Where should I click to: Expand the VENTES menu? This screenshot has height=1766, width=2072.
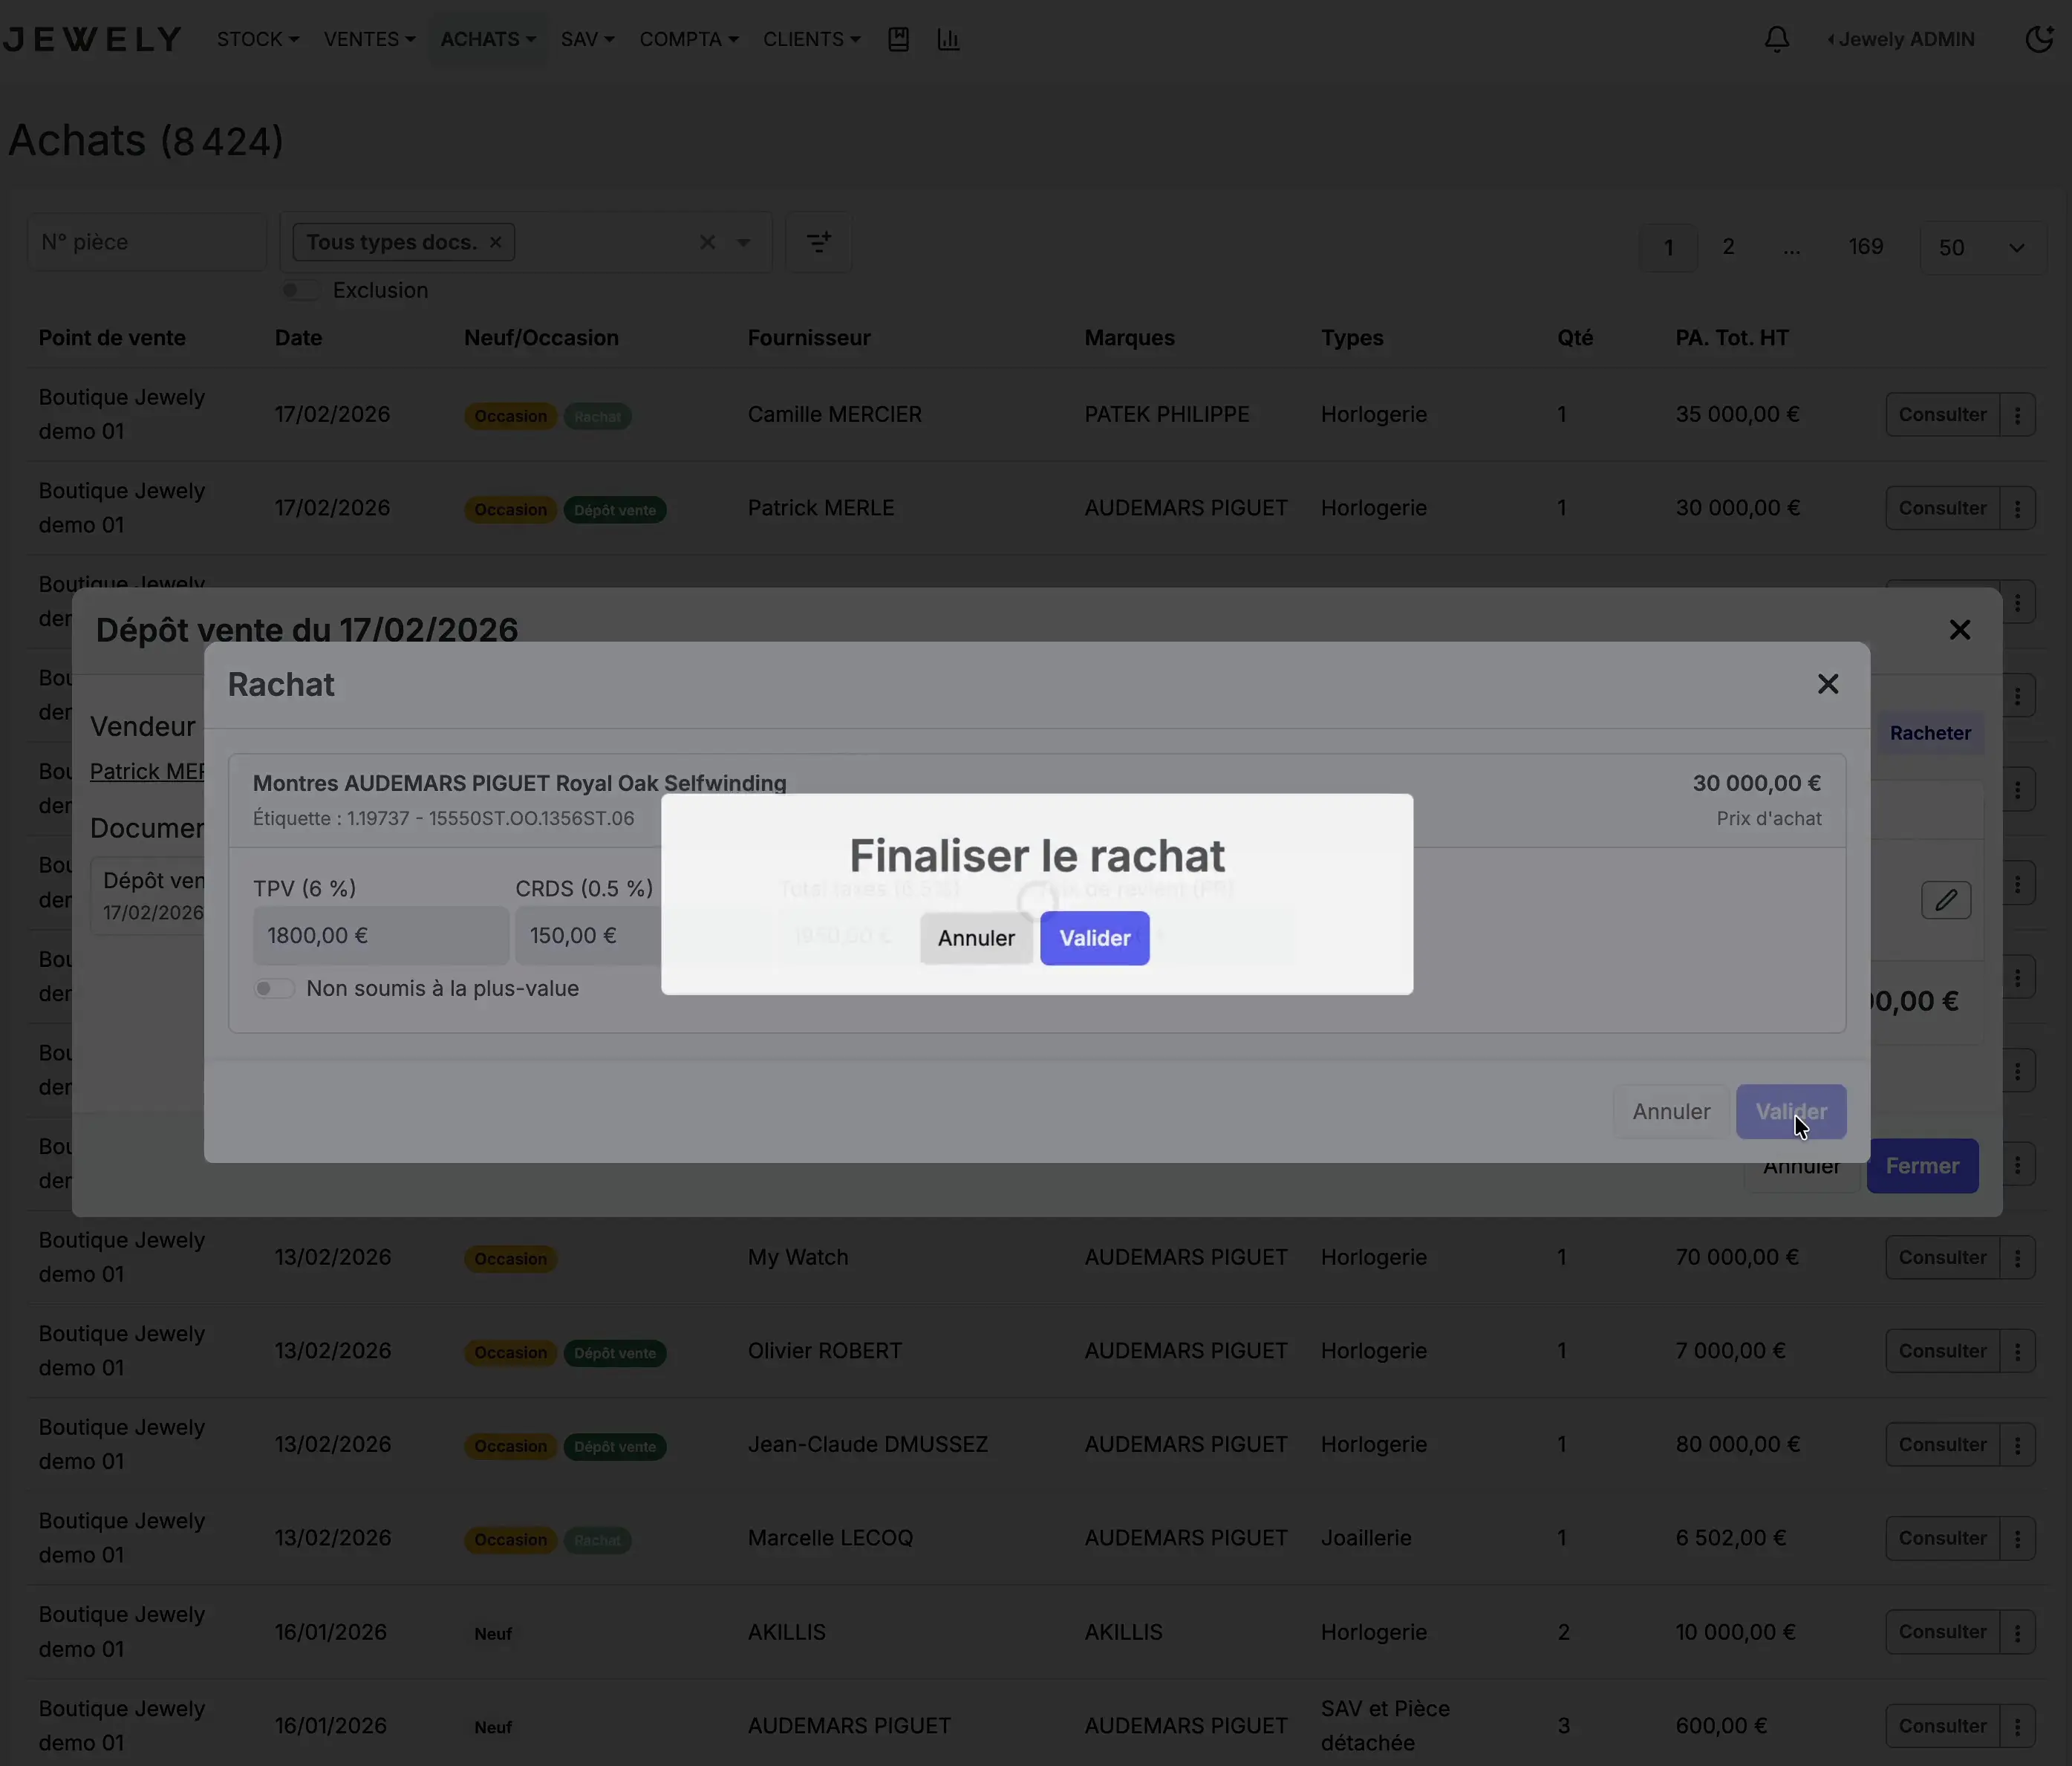click(x=369, y=39)
